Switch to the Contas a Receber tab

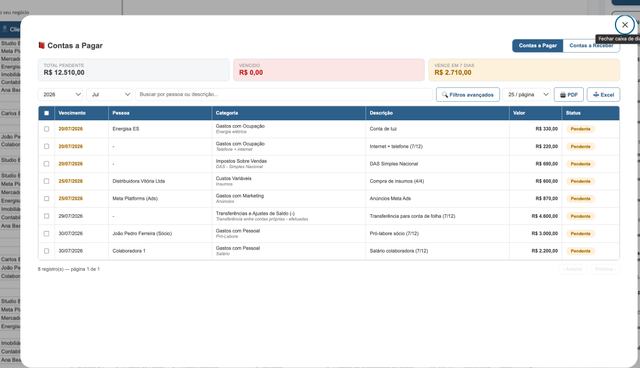[591, 46]
